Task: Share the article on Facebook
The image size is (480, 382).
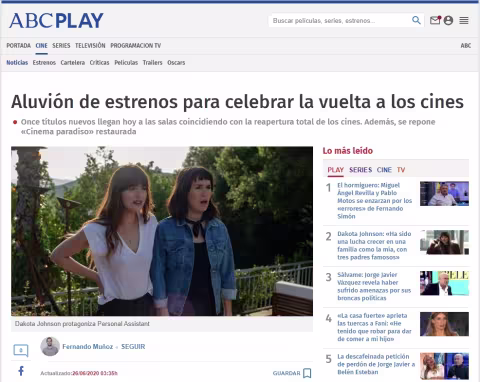Action: (21, 371)
